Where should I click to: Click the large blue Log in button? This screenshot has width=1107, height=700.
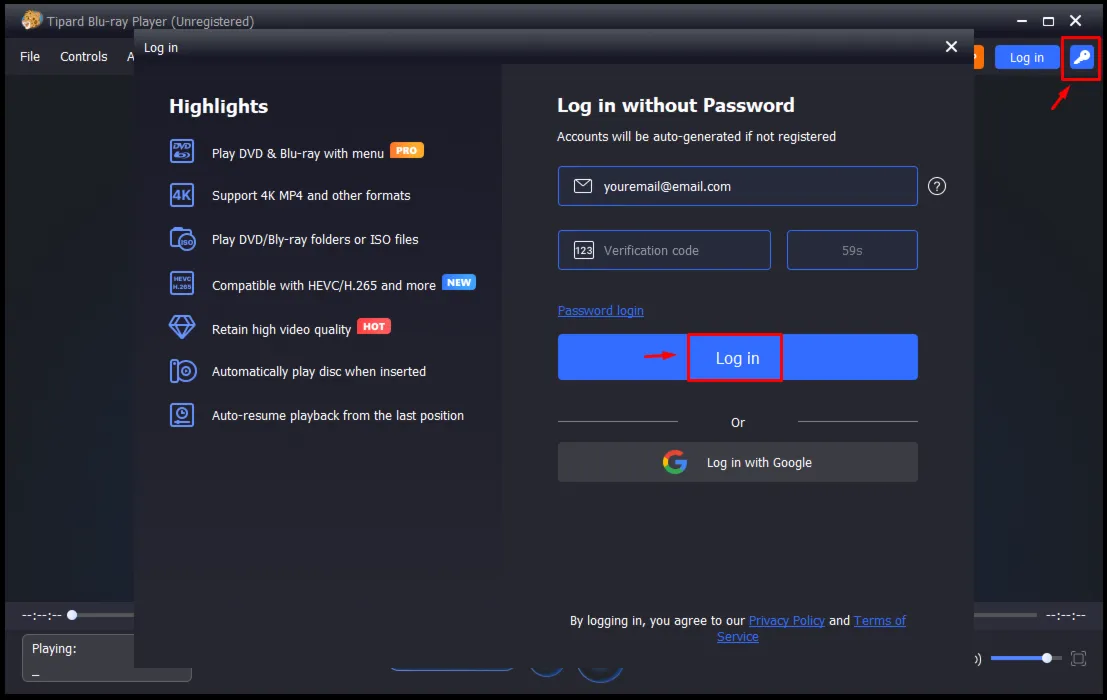pyautogui.click(x=737, y=357)
